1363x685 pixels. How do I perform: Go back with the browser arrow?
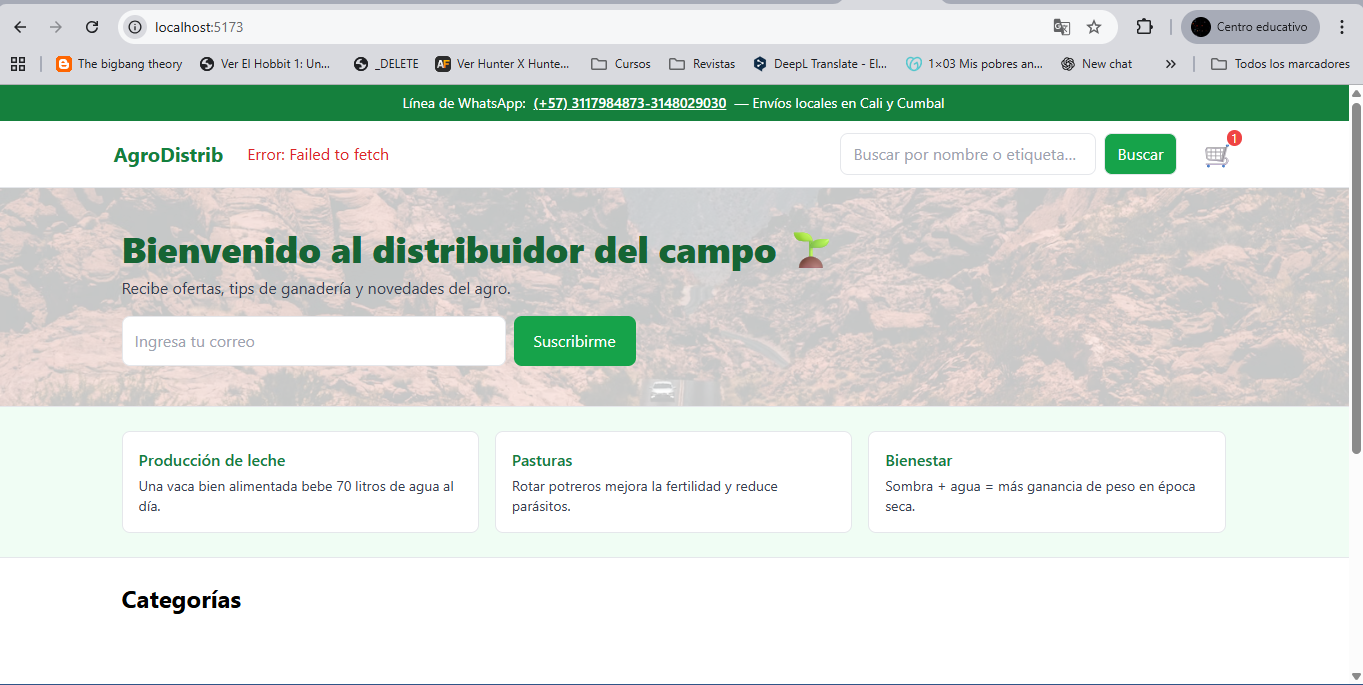click(20, 27)
